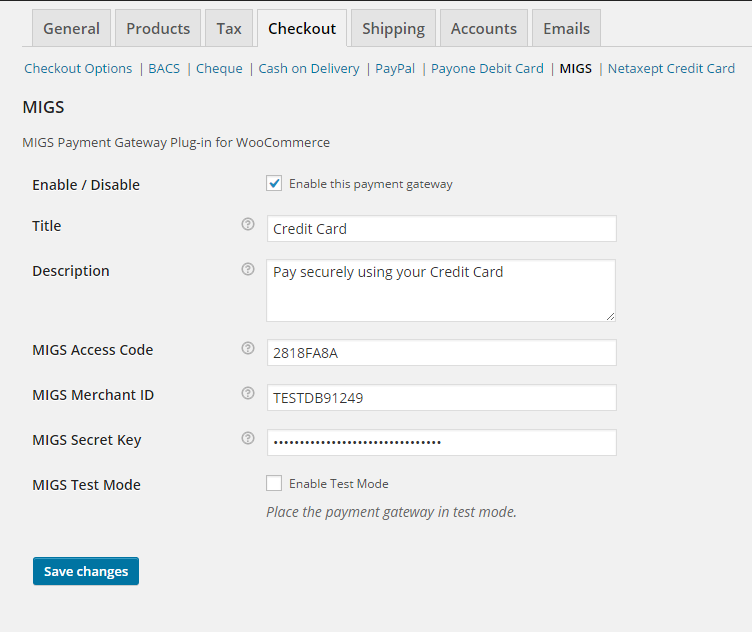Open the Emails tab

pyautogui.click(x=566, y=28)
